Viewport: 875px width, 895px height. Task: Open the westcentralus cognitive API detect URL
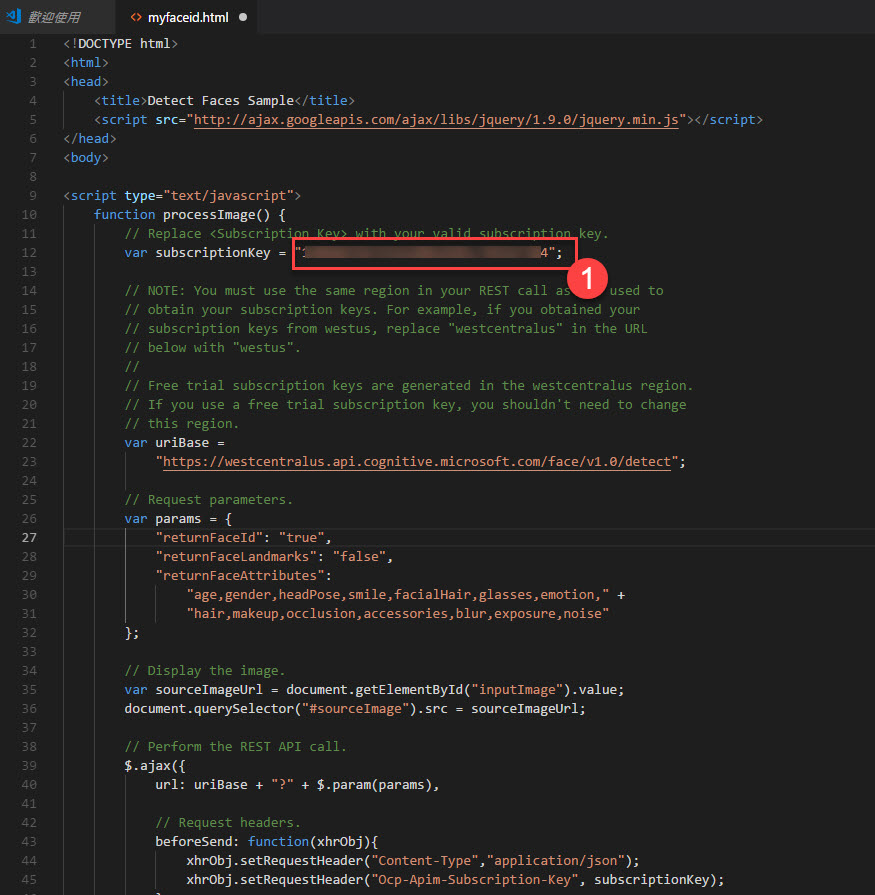click(417, 462)
